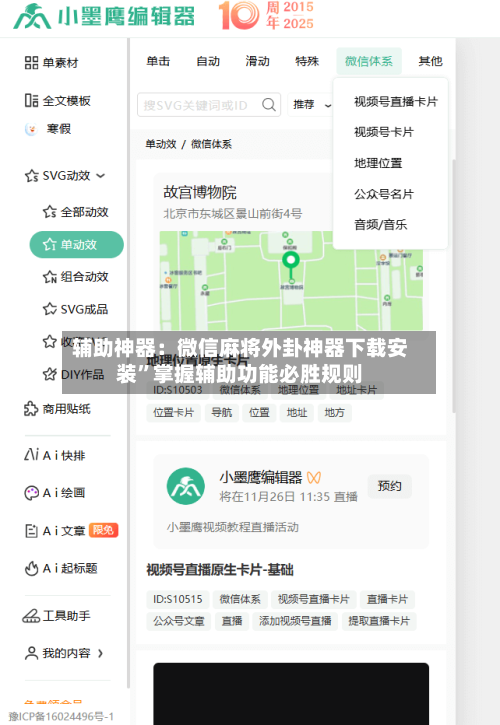The height and width of the screenshot is (725, 500).
Task: Click the 商用贴纸 puzzle piece icon
Action: (x=31, y=409)
